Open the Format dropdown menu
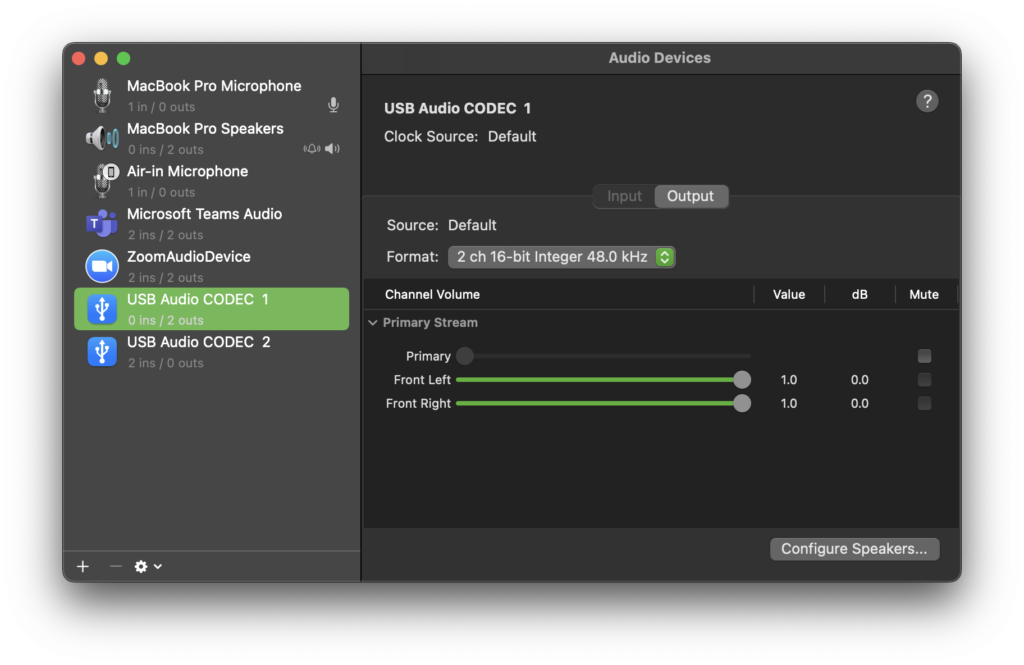1024x665 pixels. 561,257
